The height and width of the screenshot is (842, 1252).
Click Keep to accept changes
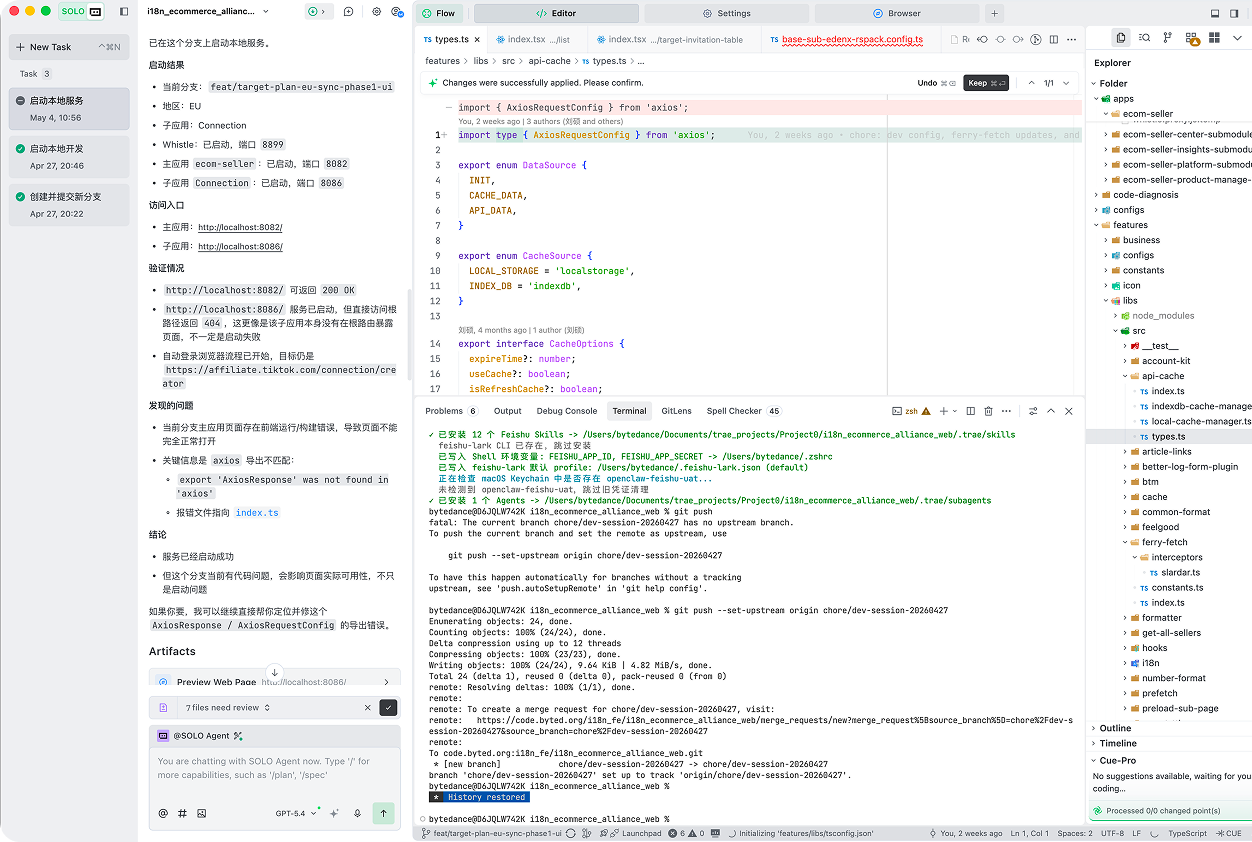click(x=986, y=83)
